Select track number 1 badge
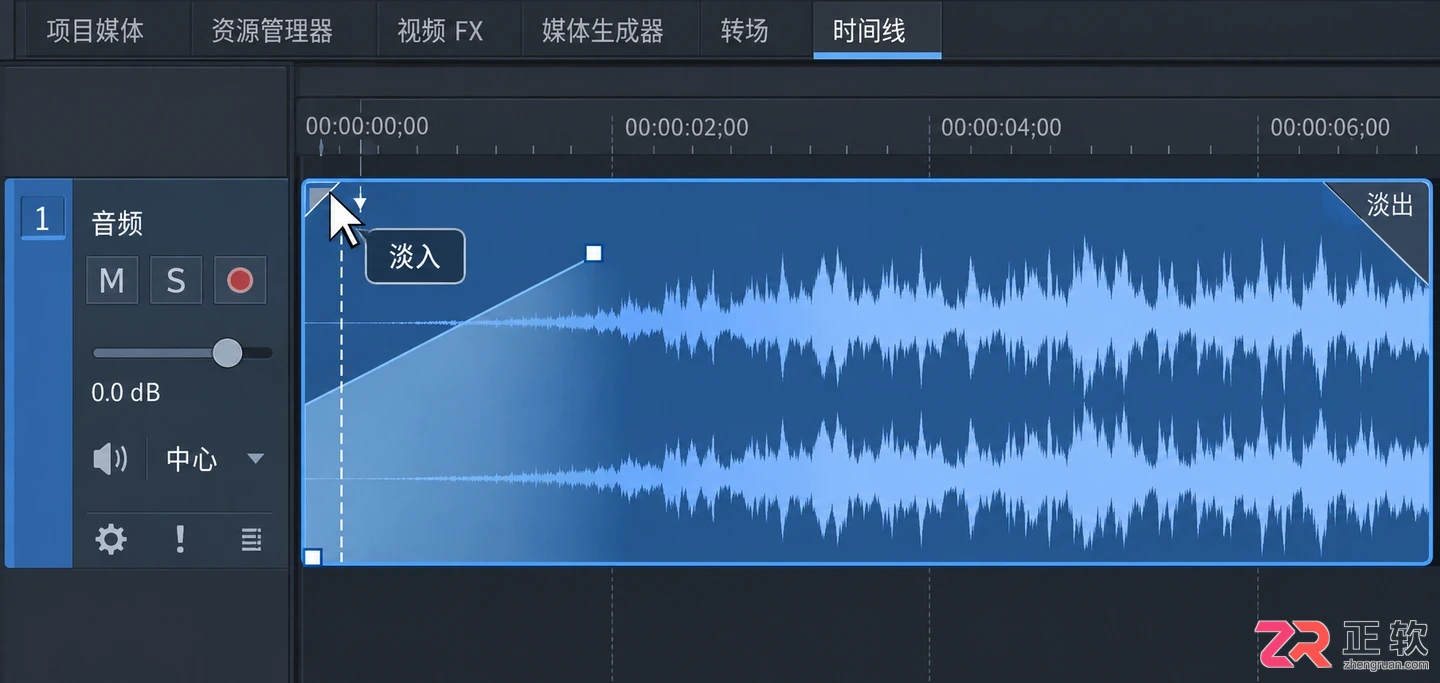The height and width of the screenshot is (683, 1440). click(x=42, y=219)
